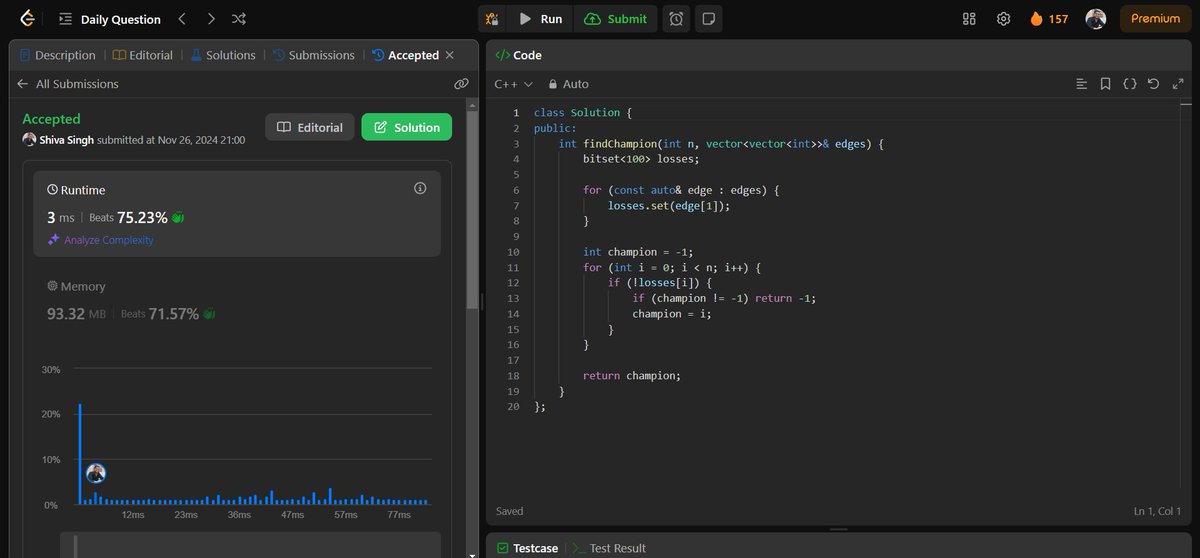Open settings gear icon
The image size is (1200, 558).
(1003, 19)
